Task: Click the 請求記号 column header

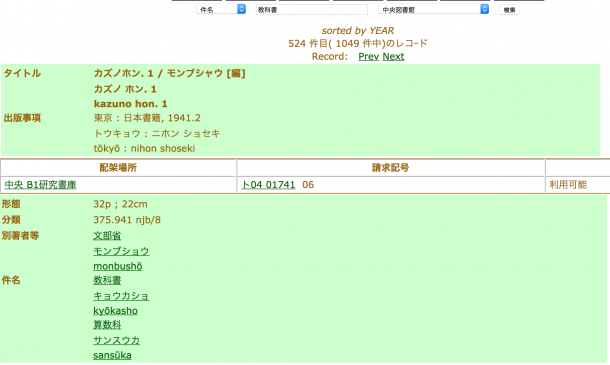Action: click(391, 168)
